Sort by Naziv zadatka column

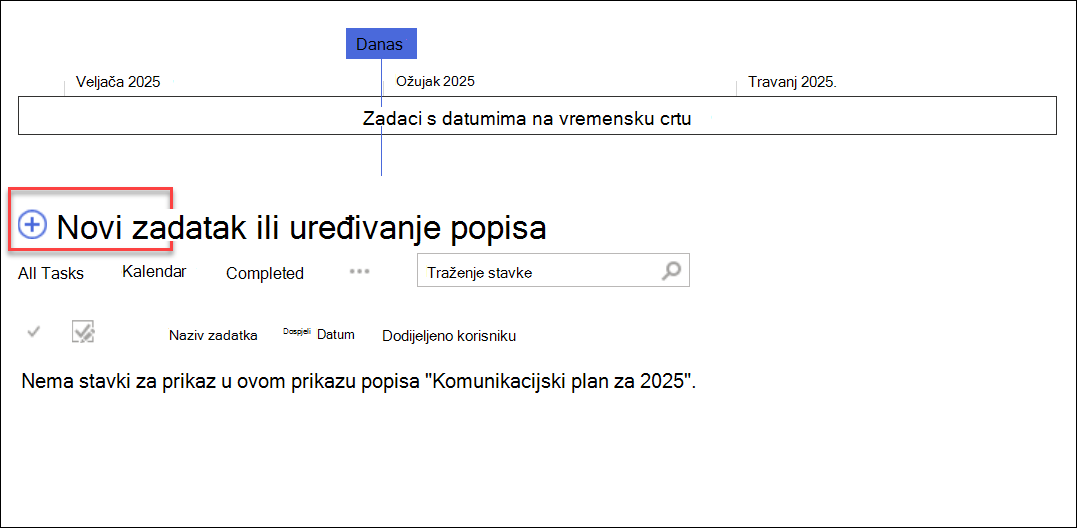213,336
